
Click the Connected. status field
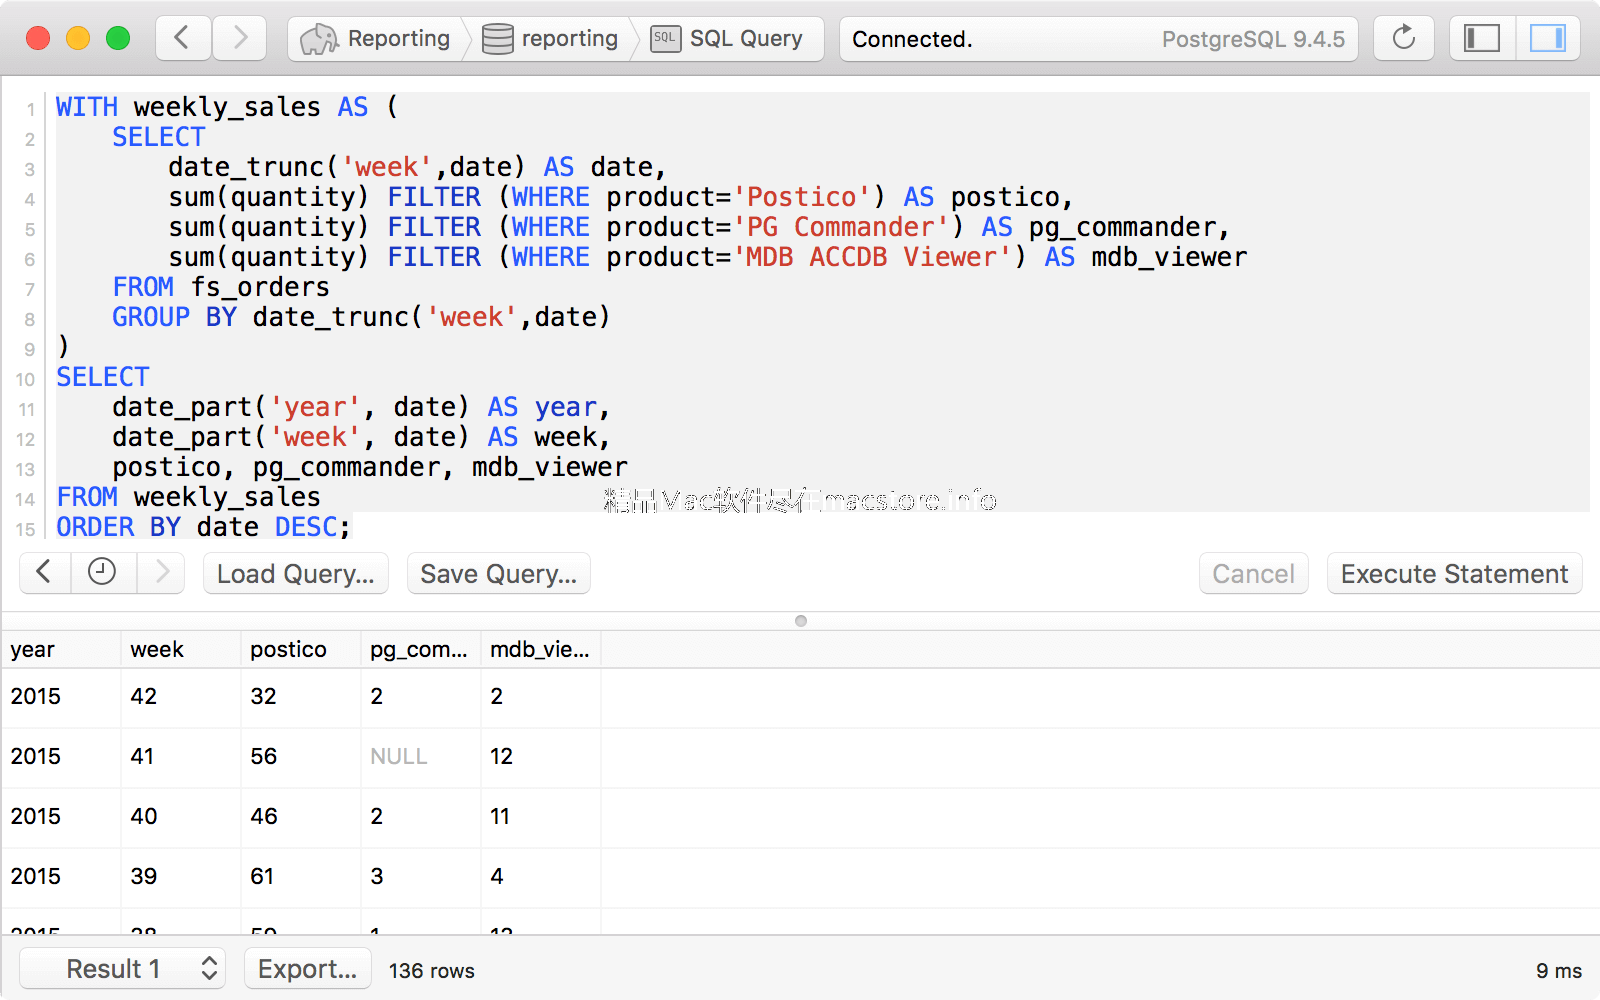point(912,39)
